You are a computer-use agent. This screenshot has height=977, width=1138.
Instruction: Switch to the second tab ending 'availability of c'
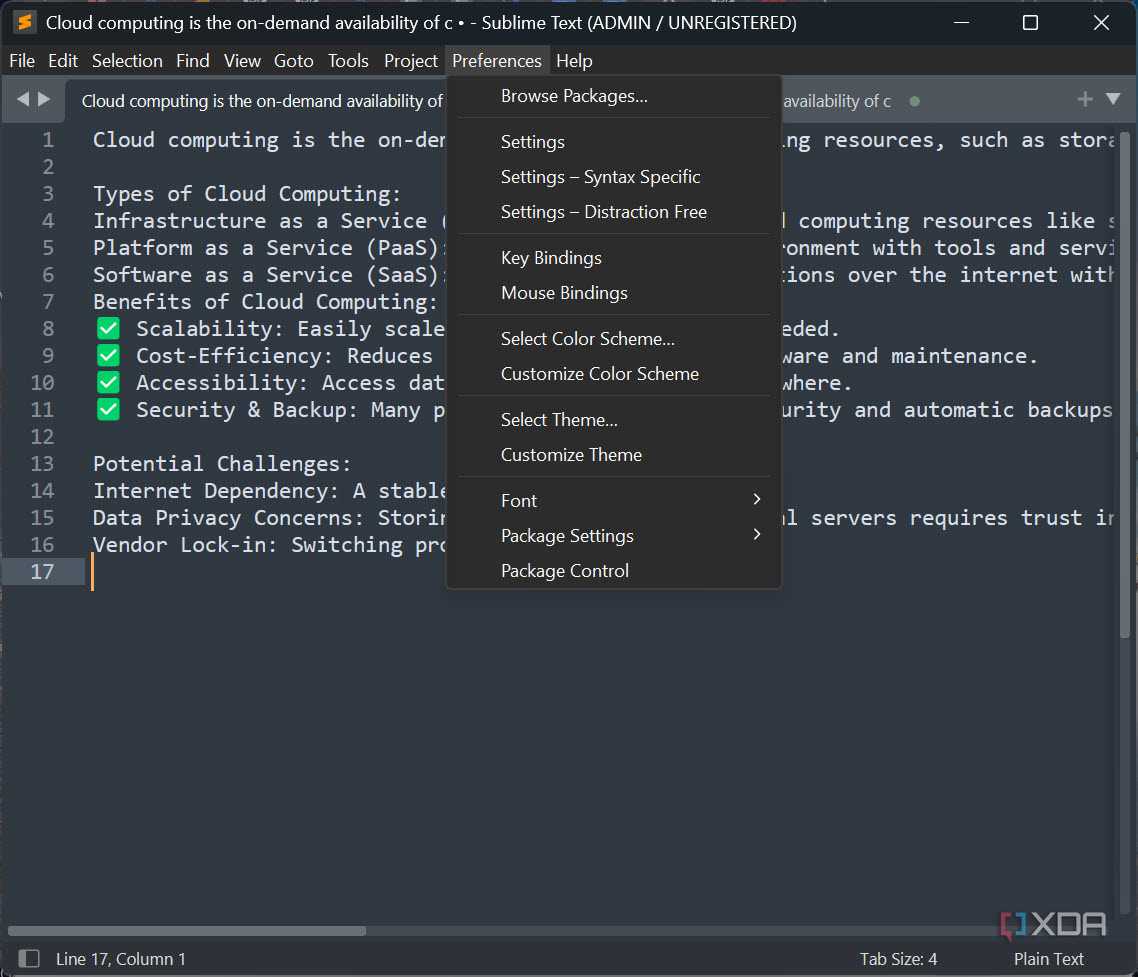tap(836, 101)
